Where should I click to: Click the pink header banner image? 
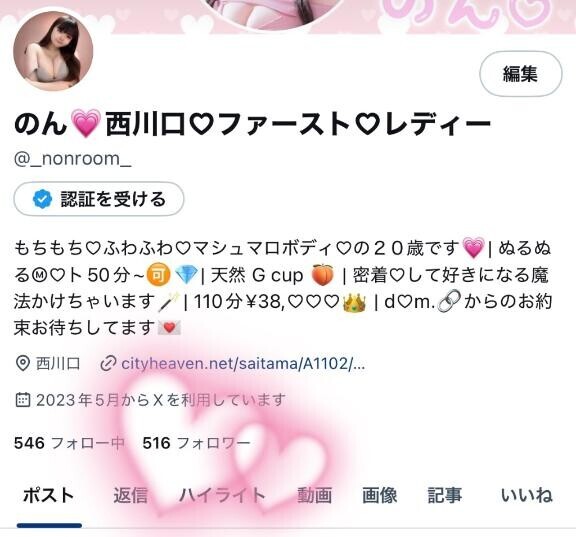tap(331, 17)
